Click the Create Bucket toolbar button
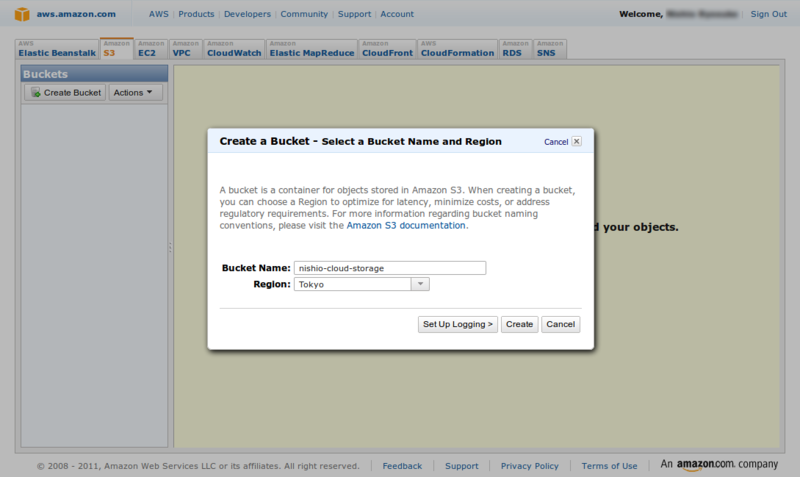Viewport: 800px width, 477px height. 65,92
